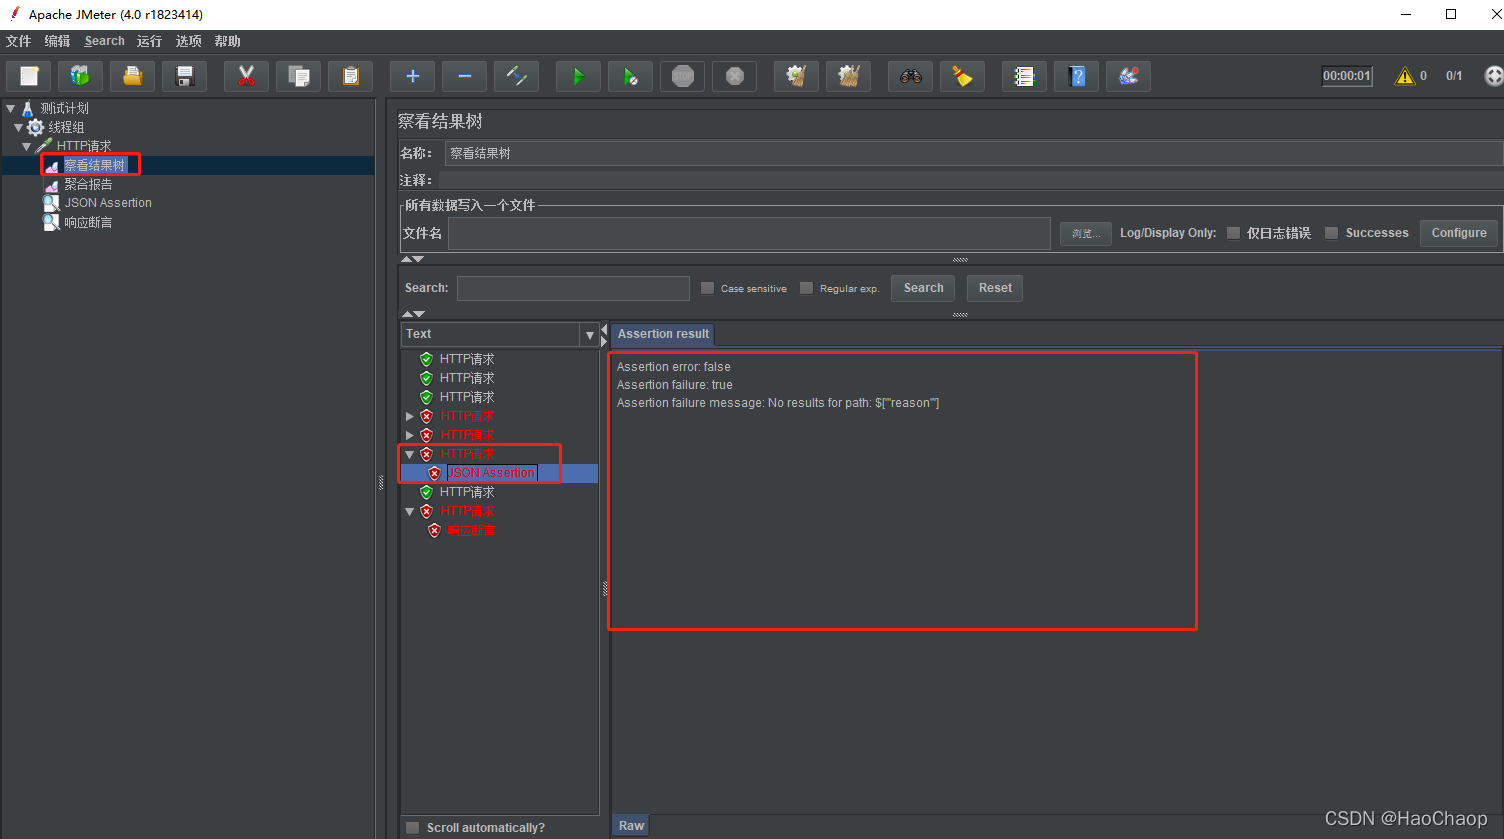This screenshot has width=1504, height=839.
Task: Collapse the HTTP请求 node in test plan tree
Action: [26, 146]
